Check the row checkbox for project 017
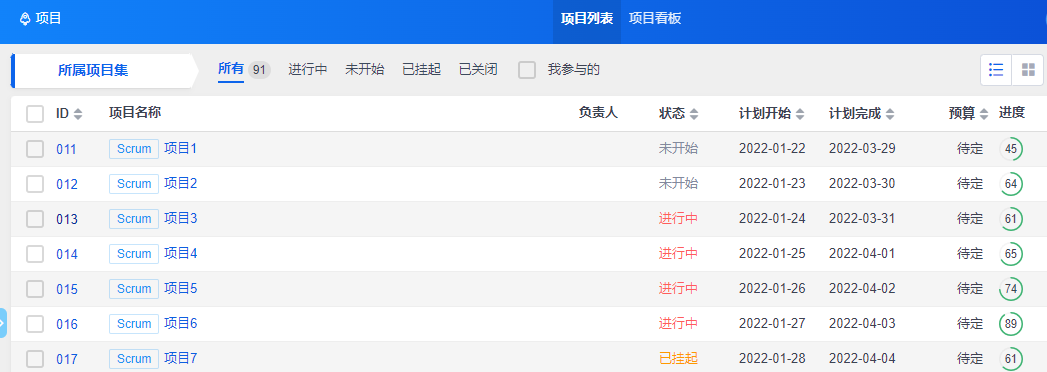1047x372 pixels. 35,359
